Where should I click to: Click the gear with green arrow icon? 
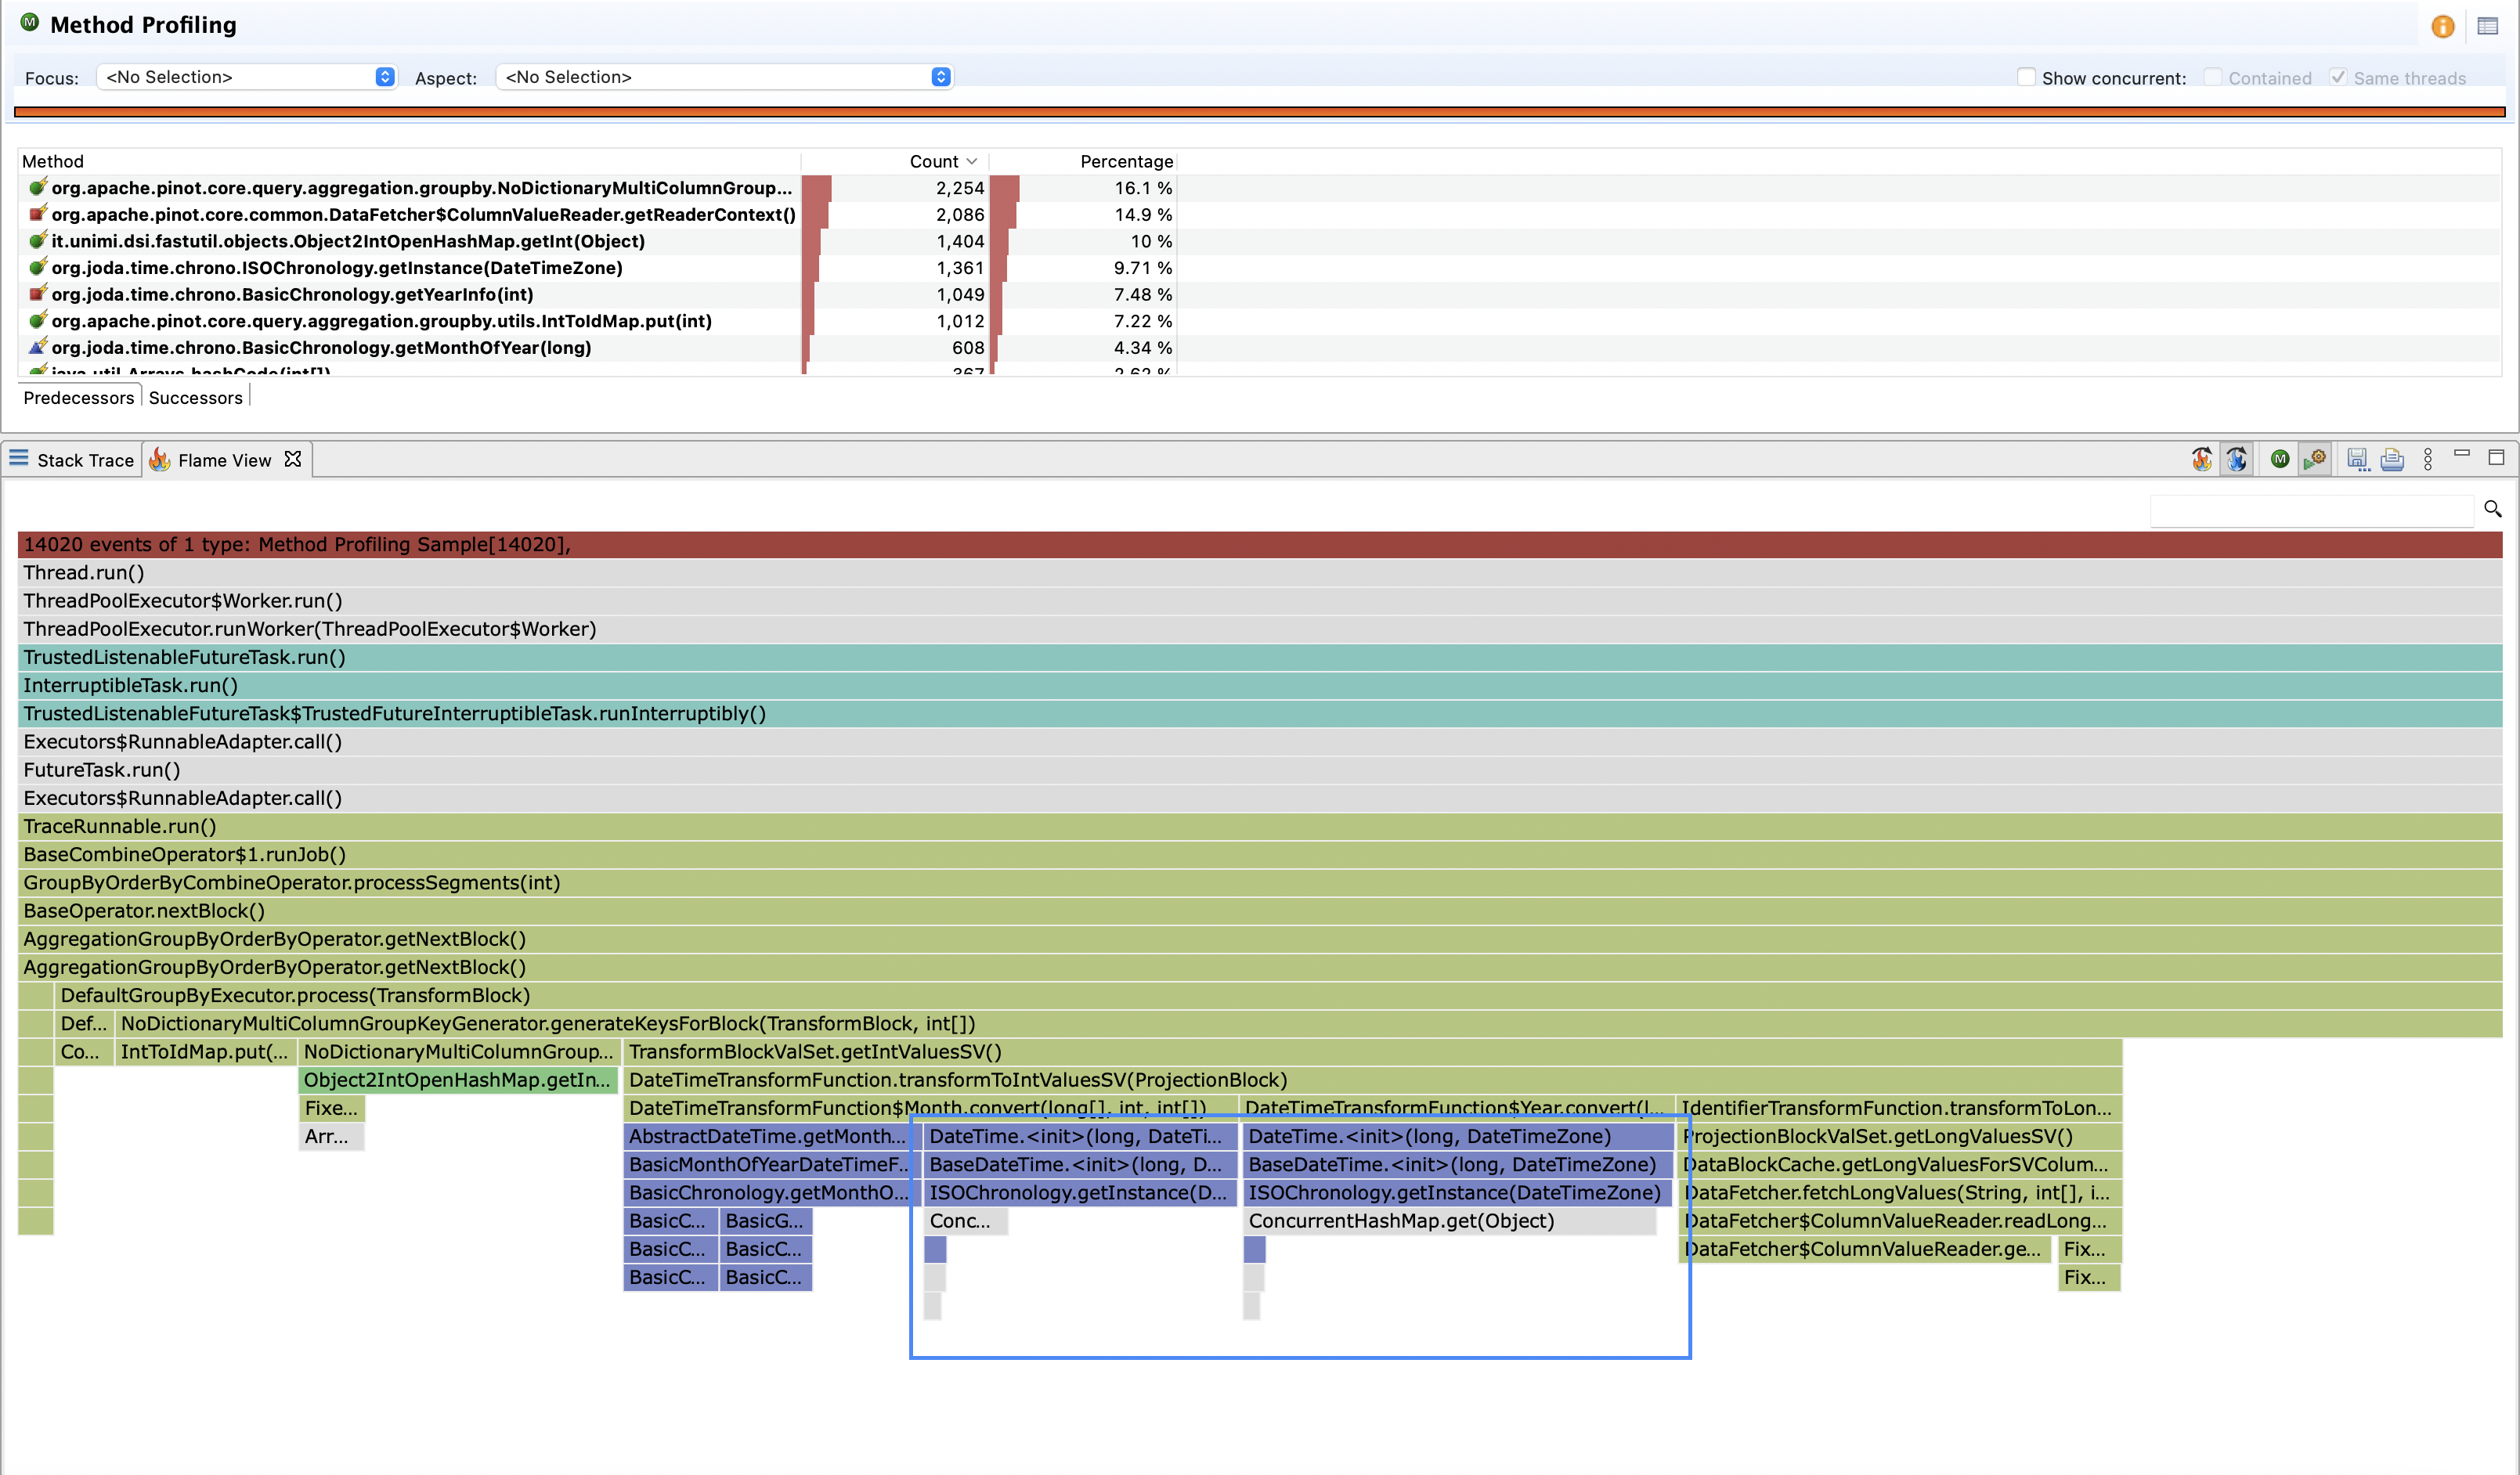tap(2314, 459)
